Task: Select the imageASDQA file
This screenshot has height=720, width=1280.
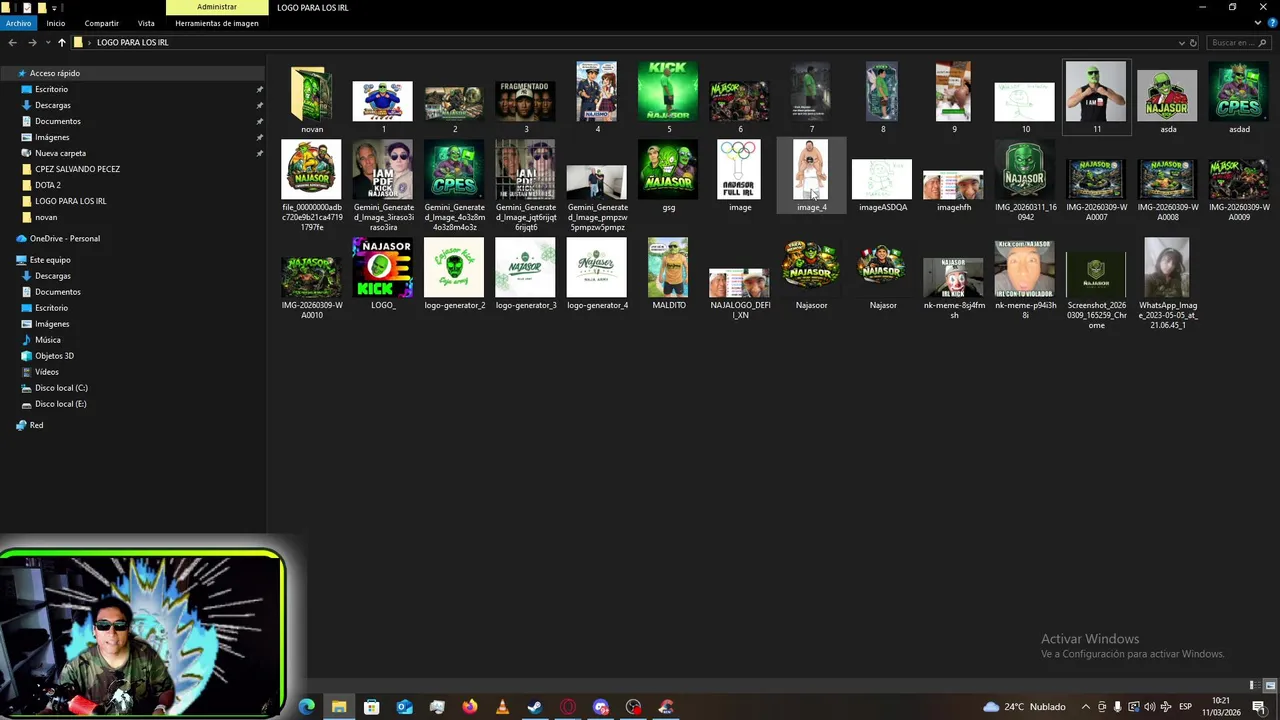Action: point(882,180)
